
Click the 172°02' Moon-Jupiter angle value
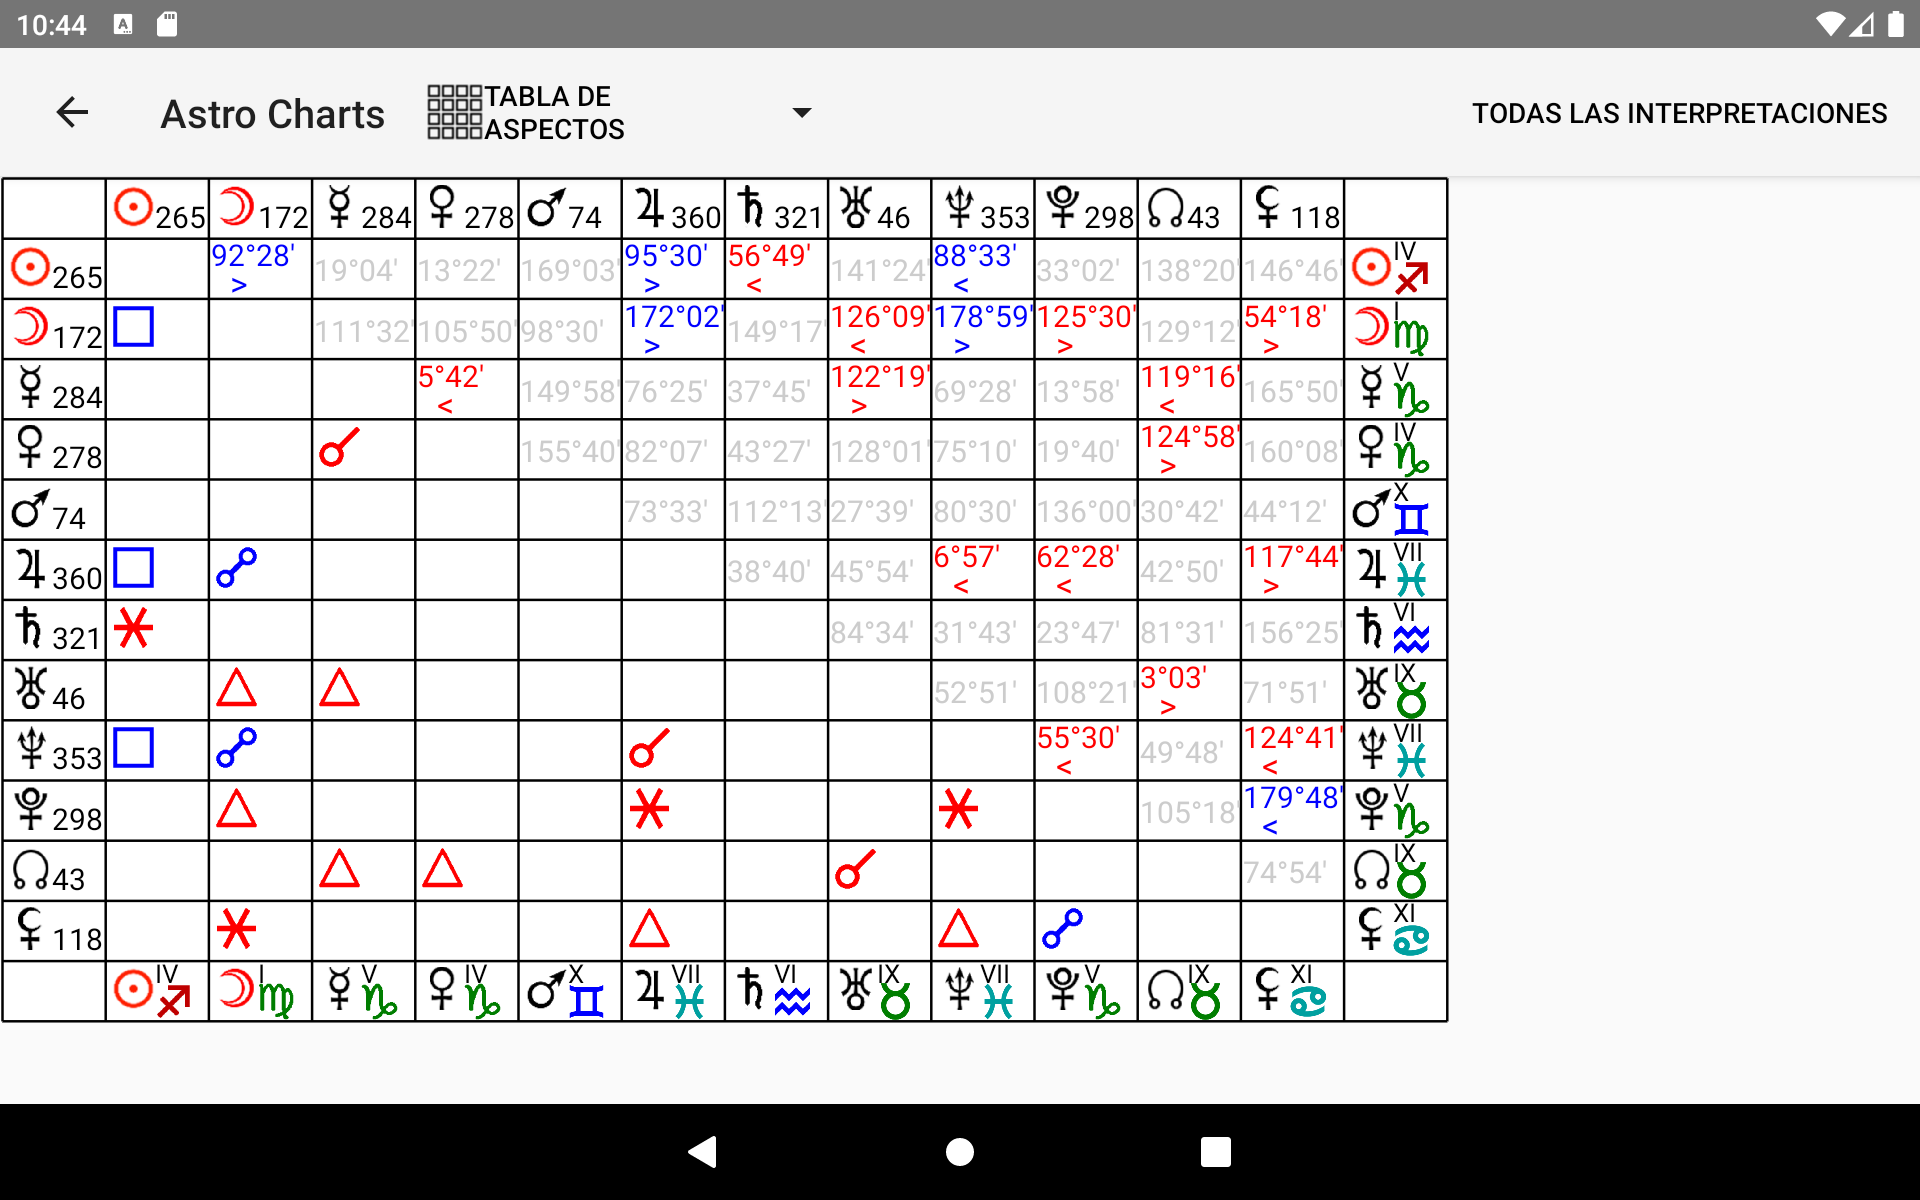click(x=674, y=317)
